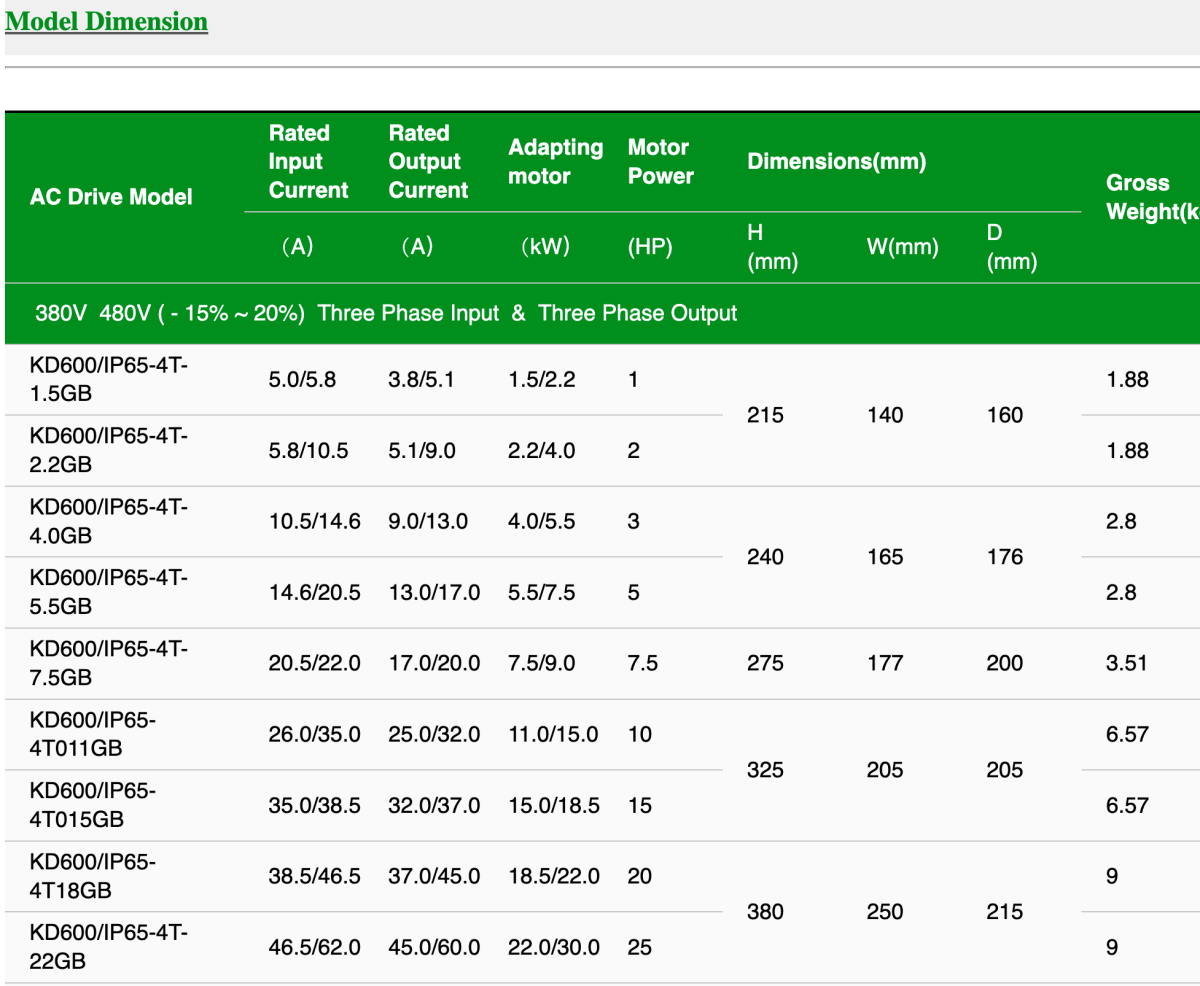1200x986 pixels.
Task: Click input current value "20.5/22.0"
Action: [315, 663]
